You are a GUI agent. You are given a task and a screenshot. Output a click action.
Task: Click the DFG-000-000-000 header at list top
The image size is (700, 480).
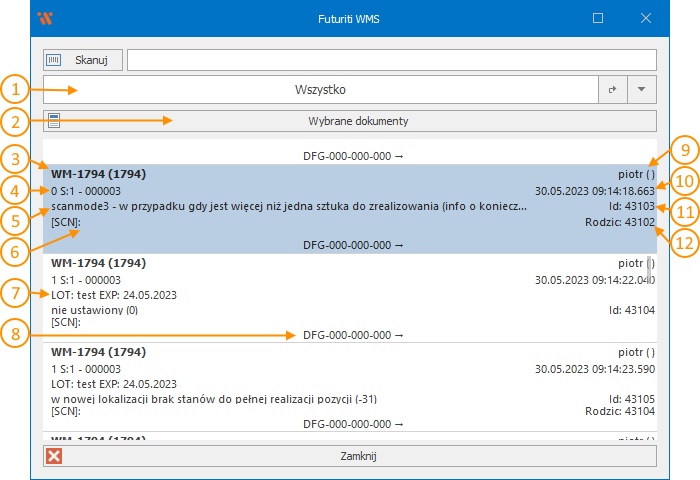352,156
